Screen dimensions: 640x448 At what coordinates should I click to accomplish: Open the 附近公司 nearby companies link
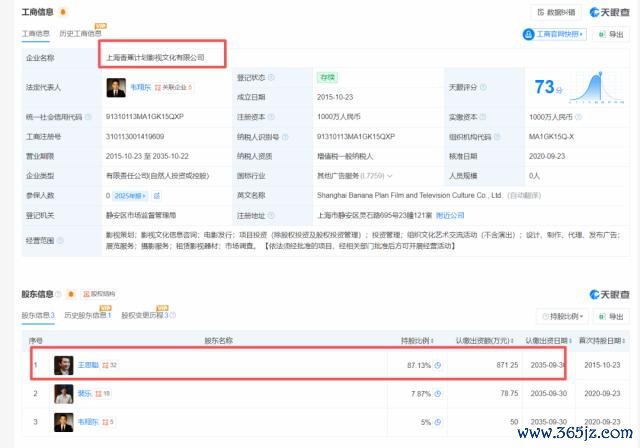point(450,215)
